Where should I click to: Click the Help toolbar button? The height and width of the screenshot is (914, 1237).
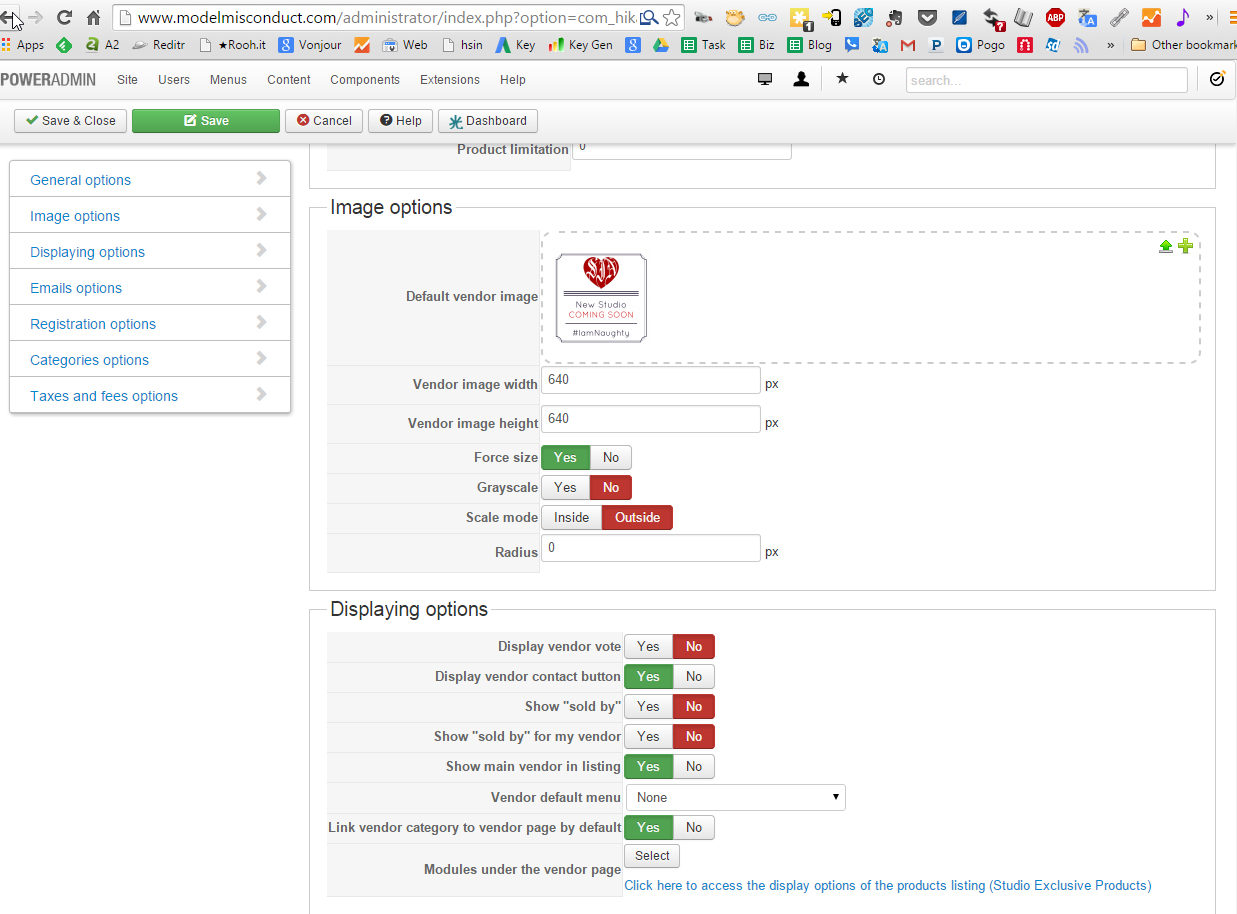coord(400,121)
